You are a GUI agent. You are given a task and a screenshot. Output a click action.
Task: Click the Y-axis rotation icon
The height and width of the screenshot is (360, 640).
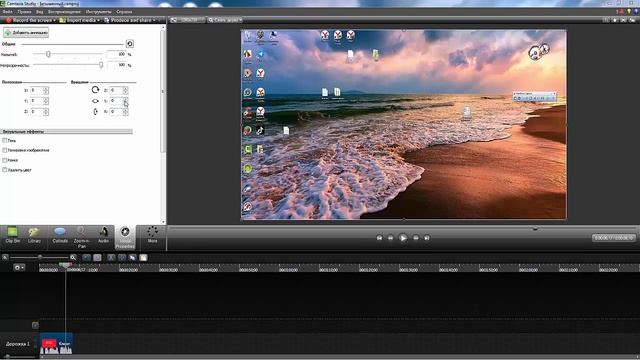click(x=95, y=101)
